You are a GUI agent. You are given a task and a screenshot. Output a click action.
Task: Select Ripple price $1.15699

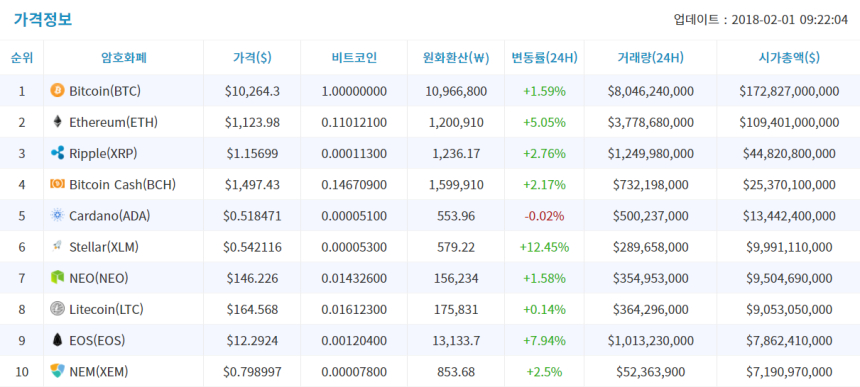[252, 154]
